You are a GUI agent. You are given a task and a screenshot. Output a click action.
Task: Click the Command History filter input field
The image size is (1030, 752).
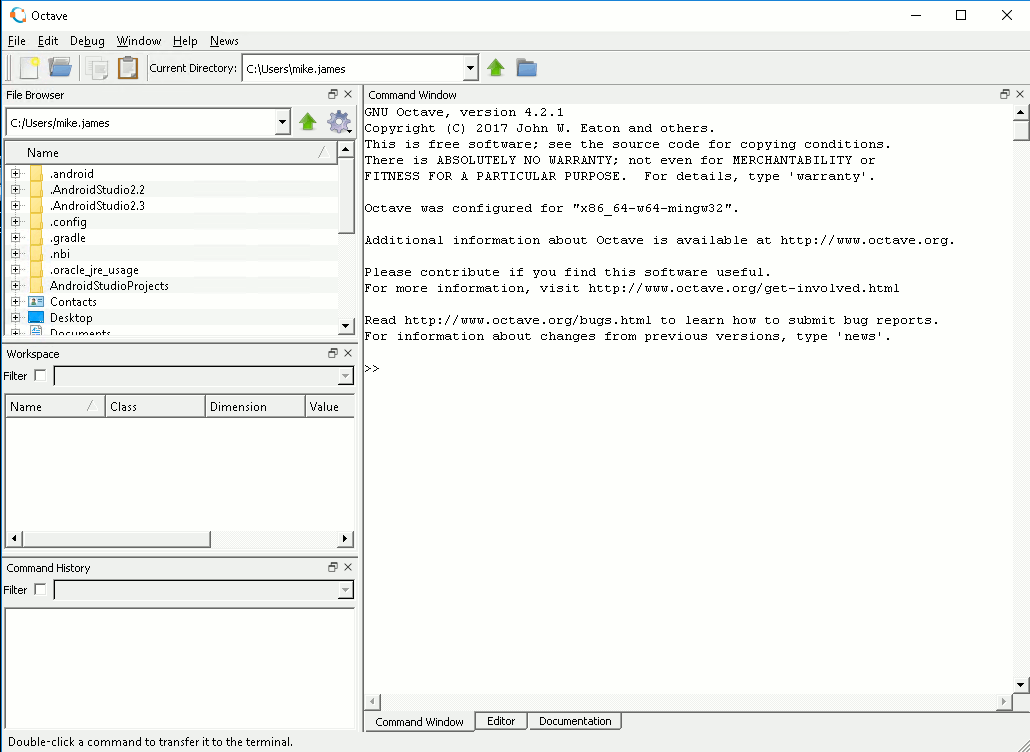coord(196,590)
